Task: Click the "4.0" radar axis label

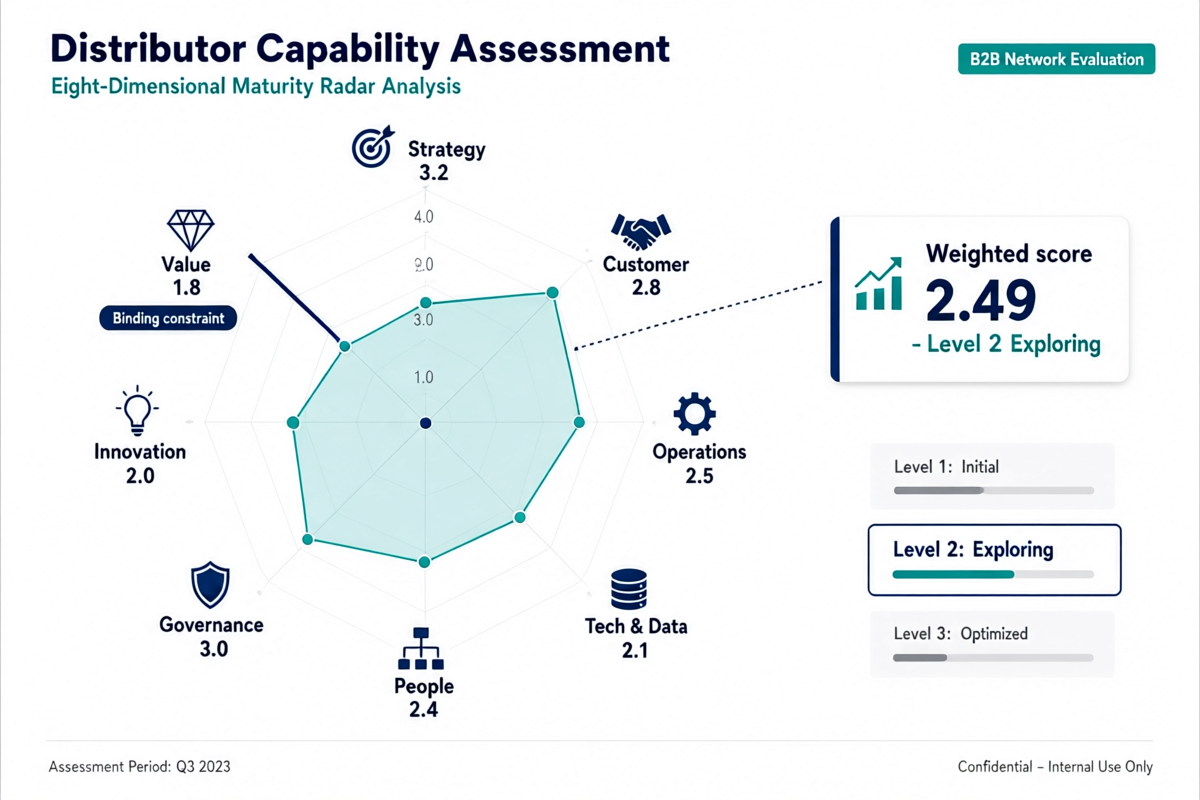Action: [x=422, y=217]
